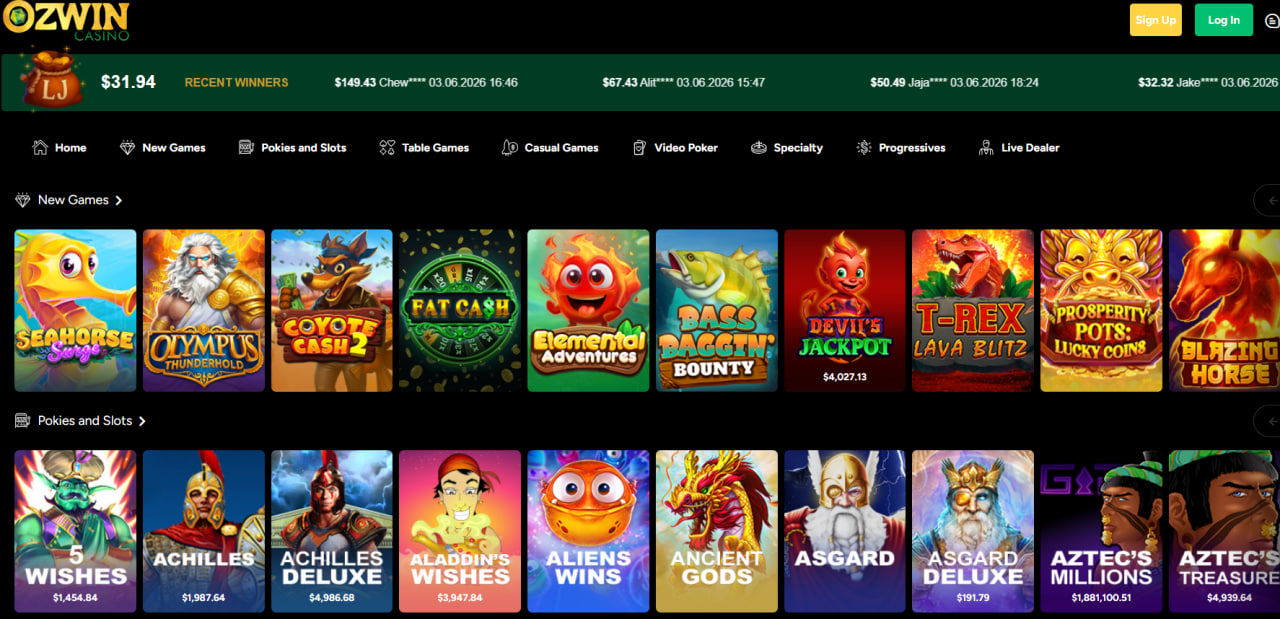Play the Achilles slot with $1,987.64 jackpot
The height and width of the screenshot is (619, 1280).
tap(204, 531)
